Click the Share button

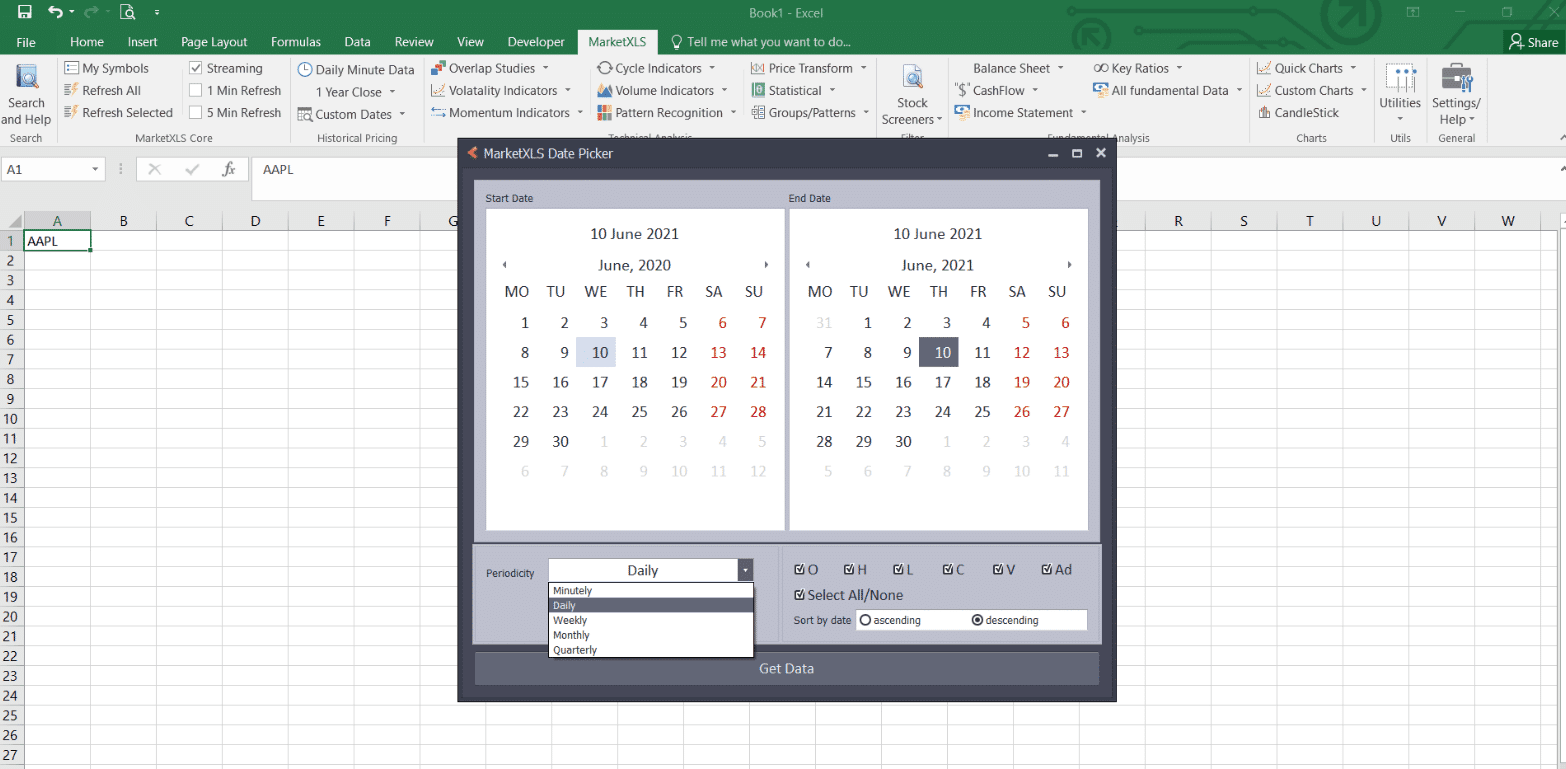(x=1534, y=42)
